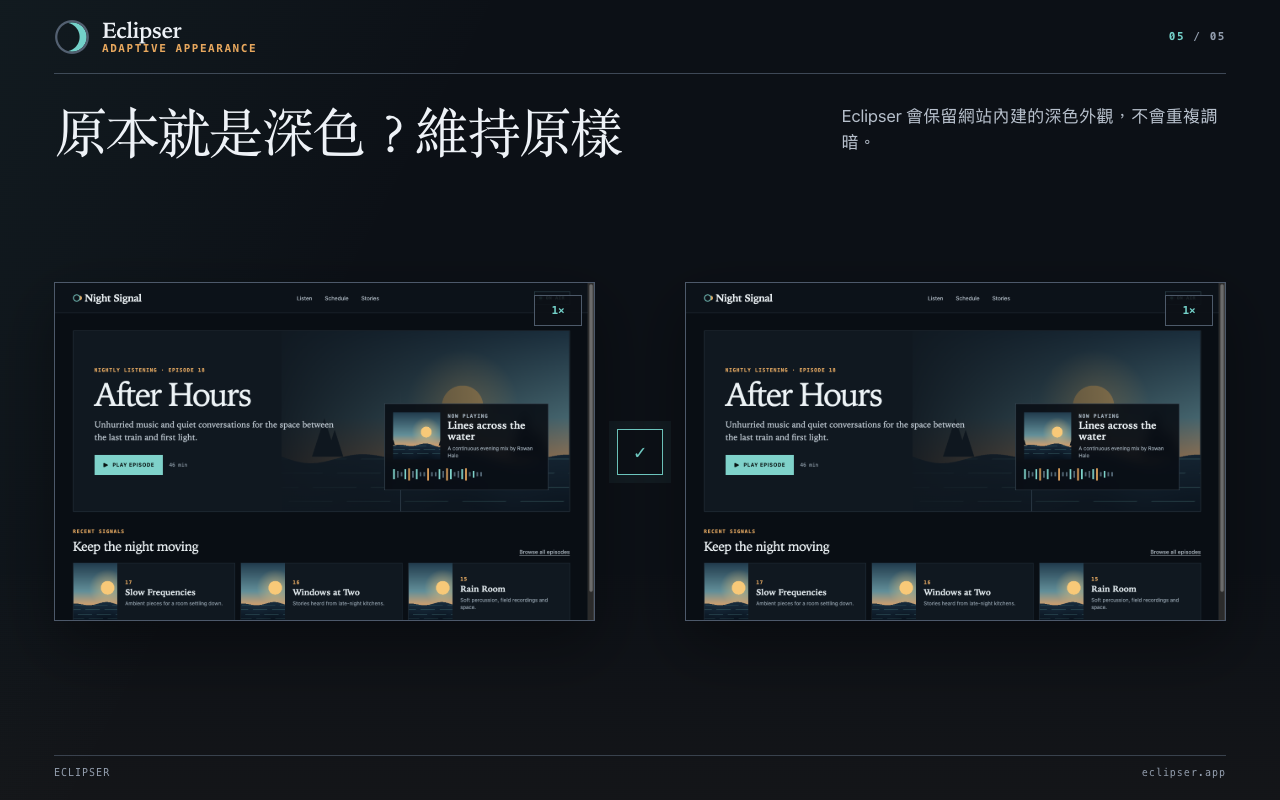Click Now Playing sunset thumbnail, left preview

coord(416,434)
